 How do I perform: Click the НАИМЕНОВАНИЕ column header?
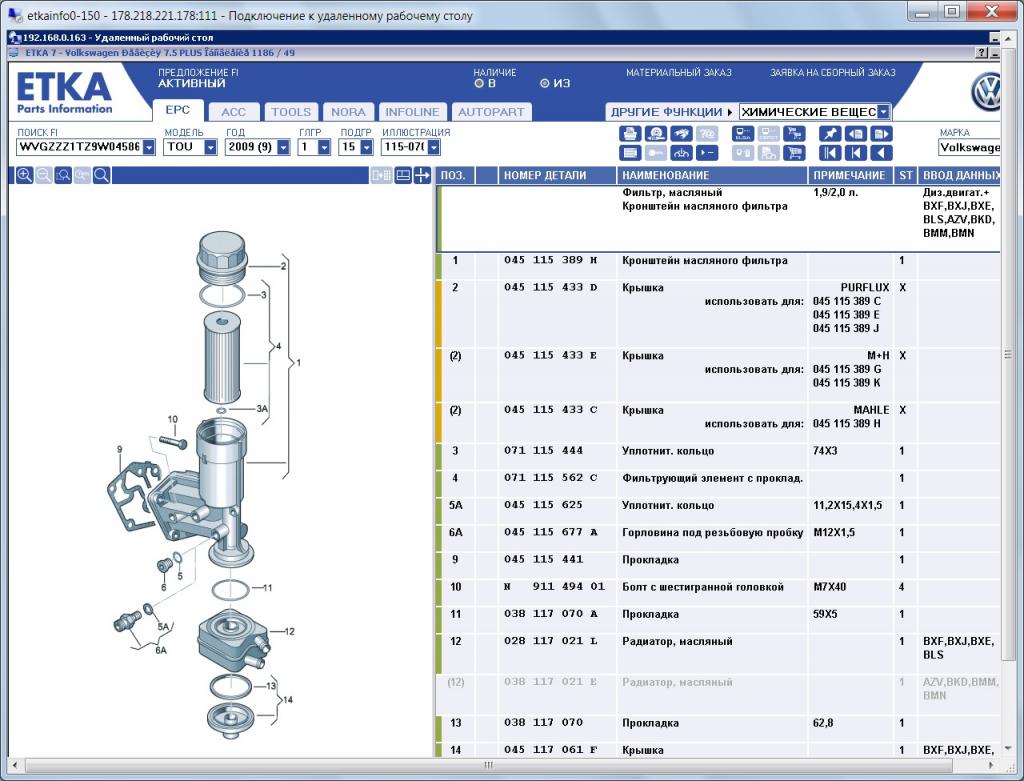(x=712, y=175)
